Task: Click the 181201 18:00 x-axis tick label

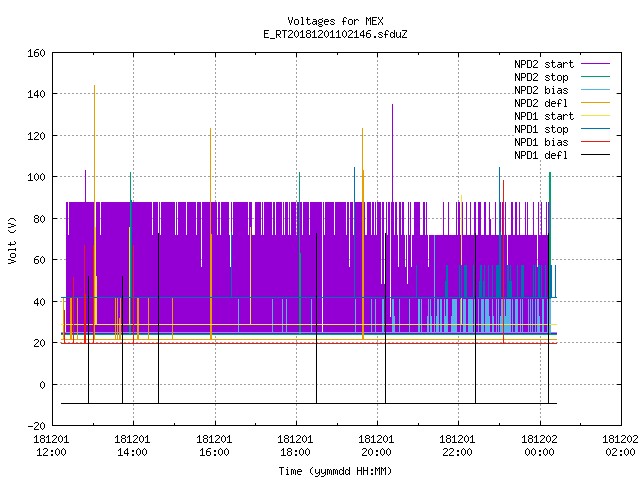Action: point(295,446)
